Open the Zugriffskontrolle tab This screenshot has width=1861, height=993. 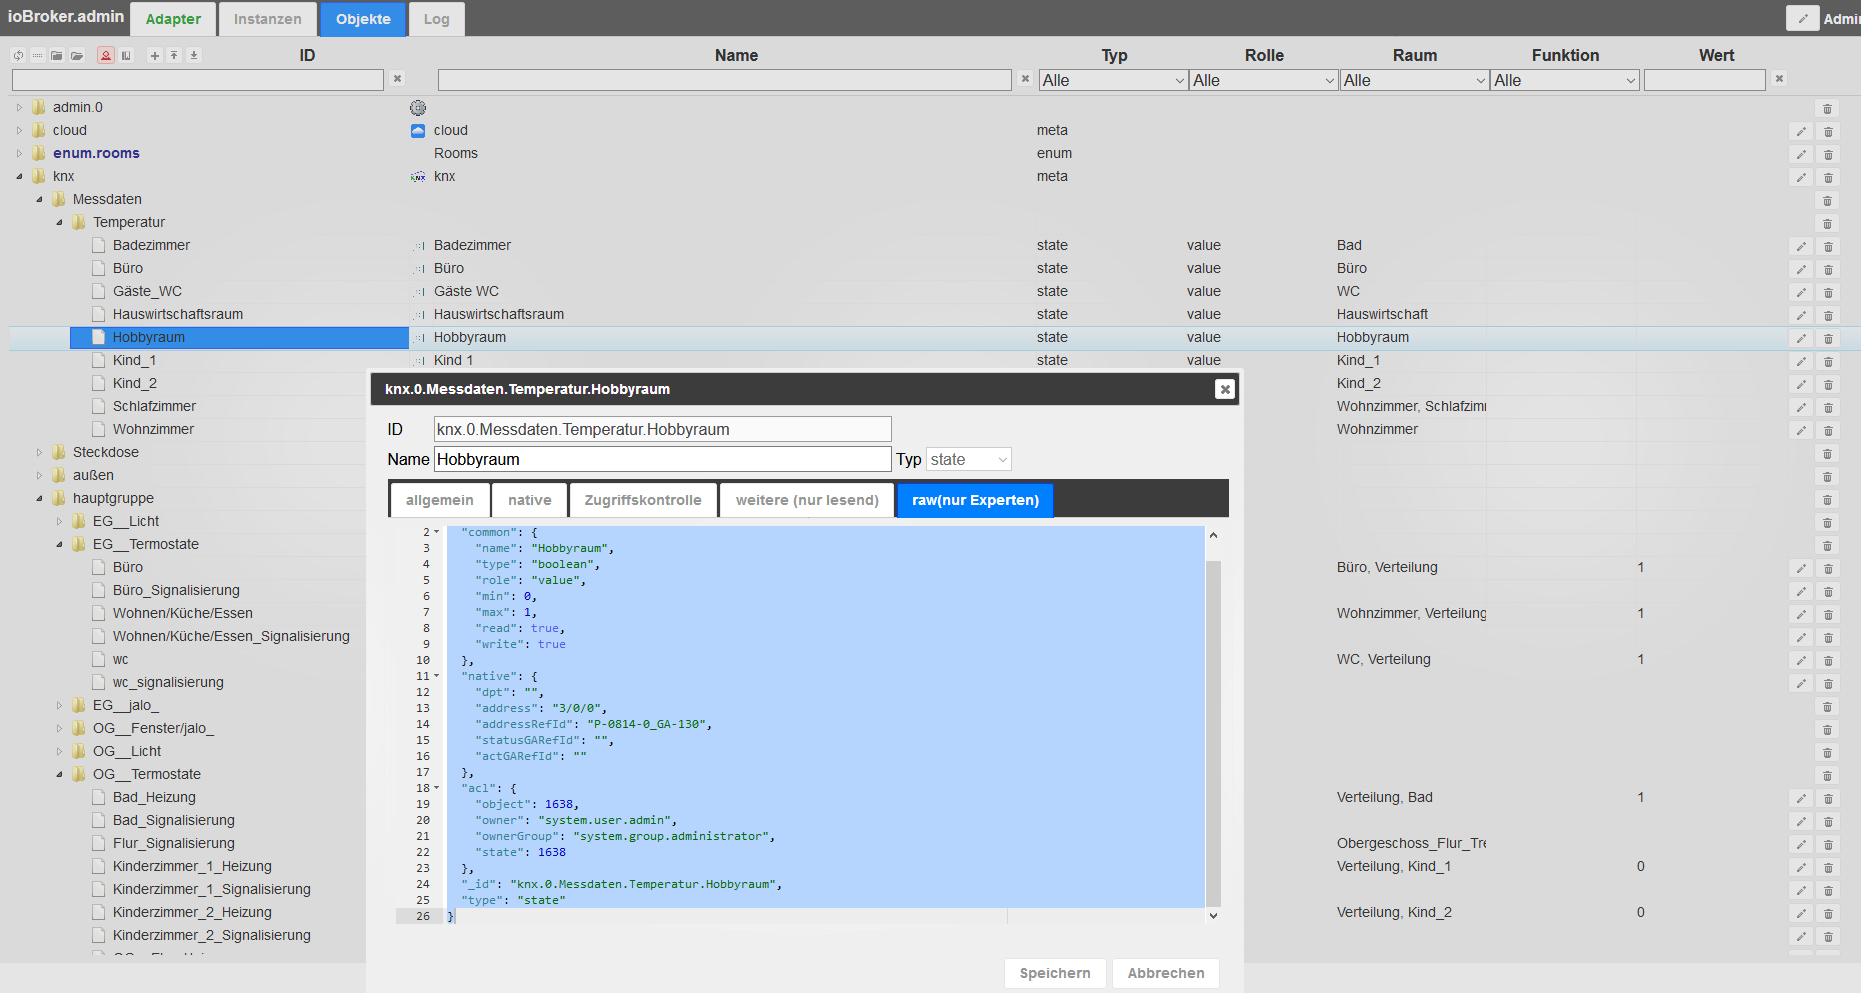pos(643,500)
